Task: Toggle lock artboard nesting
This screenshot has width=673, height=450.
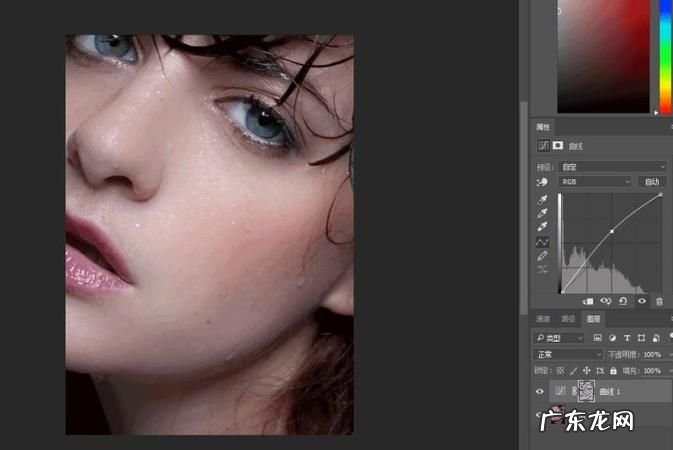Action: pyautogui.click(x=600, y=371)
